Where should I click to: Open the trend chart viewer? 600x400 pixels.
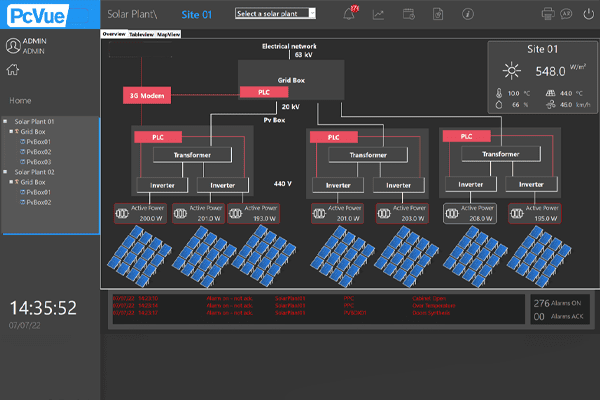(379, 14)
